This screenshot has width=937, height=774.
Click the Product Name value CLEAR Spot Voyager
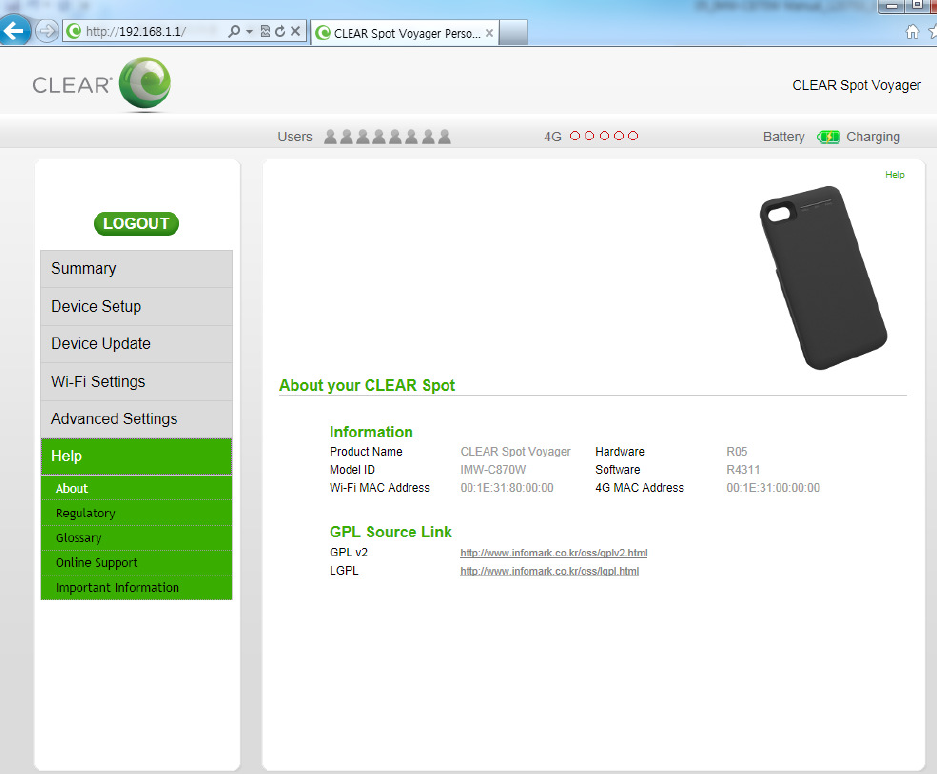[x=515, y=452]
